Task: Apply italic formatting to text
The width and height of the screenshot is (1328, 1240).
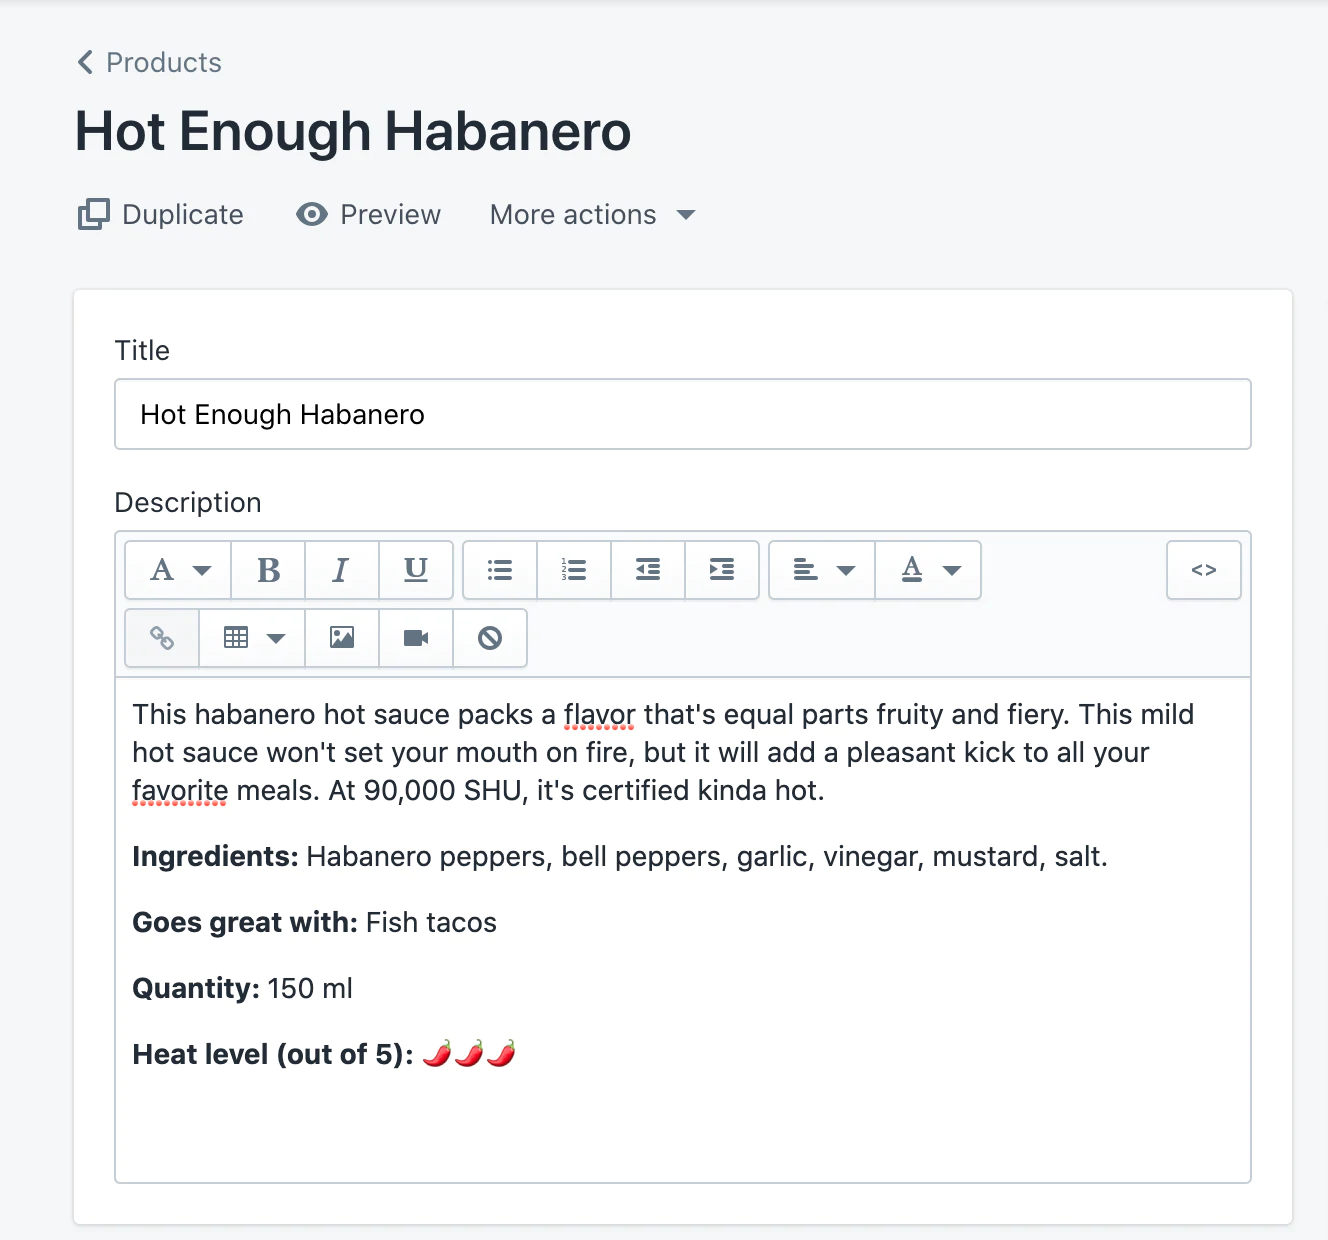Action: pyautogui.click(x=342, y=570)
